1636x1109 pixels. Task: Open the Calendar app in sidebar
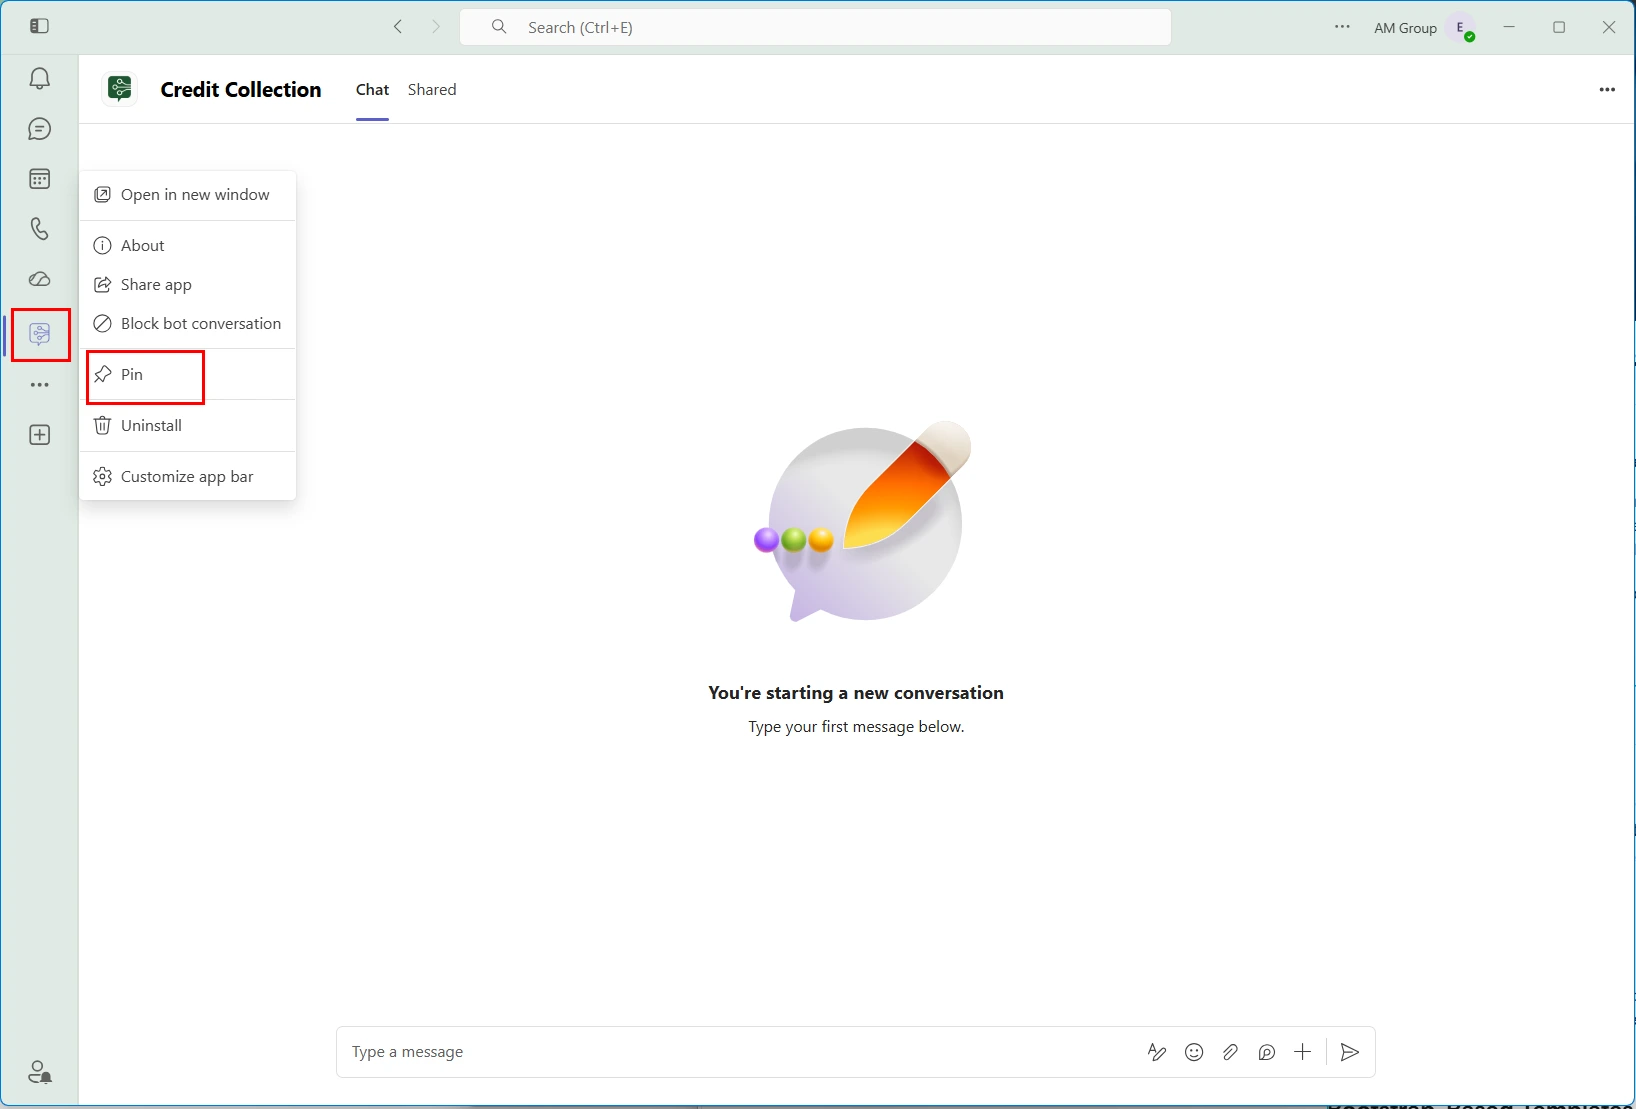40,179
